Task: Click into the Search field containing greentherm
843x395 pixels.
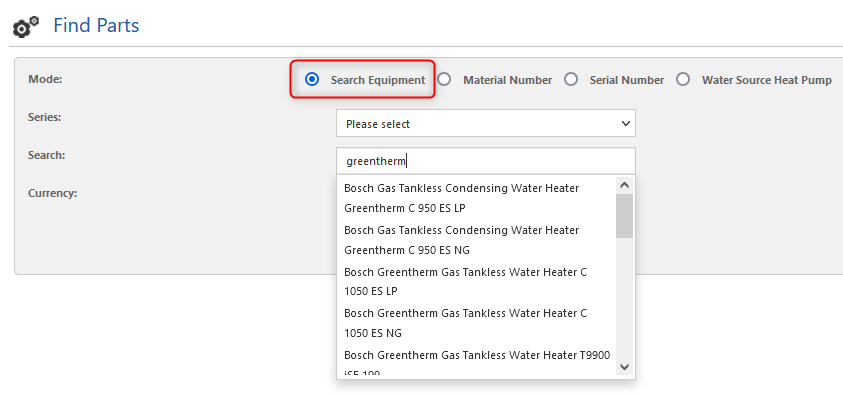Action: coord(485,161)
